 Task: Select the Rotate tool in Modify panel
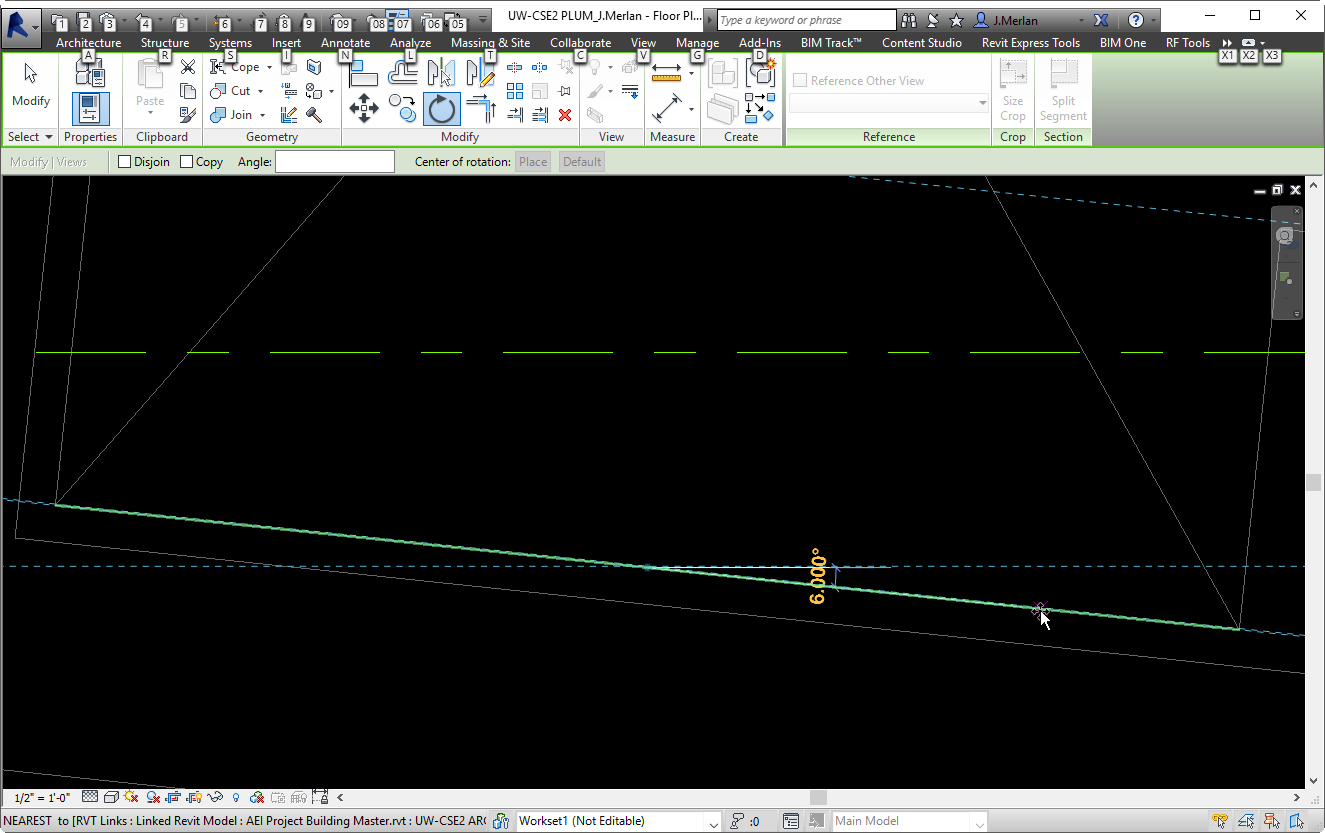click(x=441, y=108)
